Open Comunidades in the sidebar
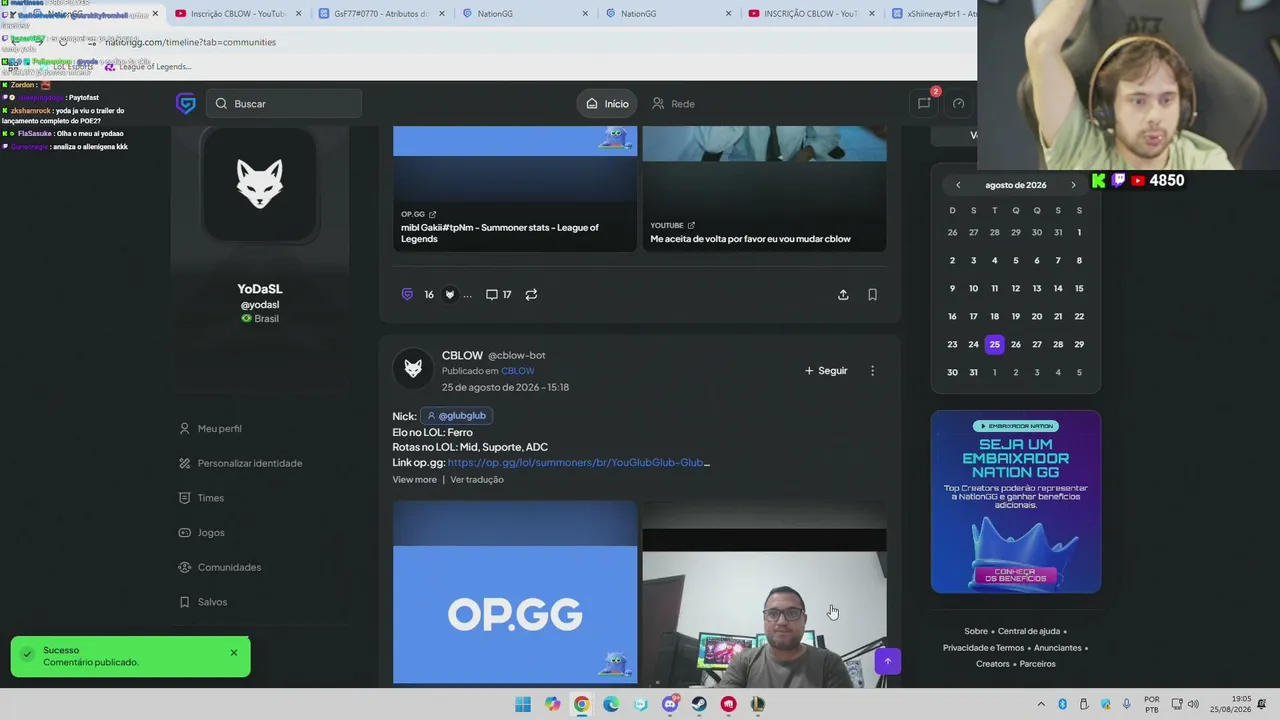This screenshot has width=1280, height=720. tap(219, 567)
